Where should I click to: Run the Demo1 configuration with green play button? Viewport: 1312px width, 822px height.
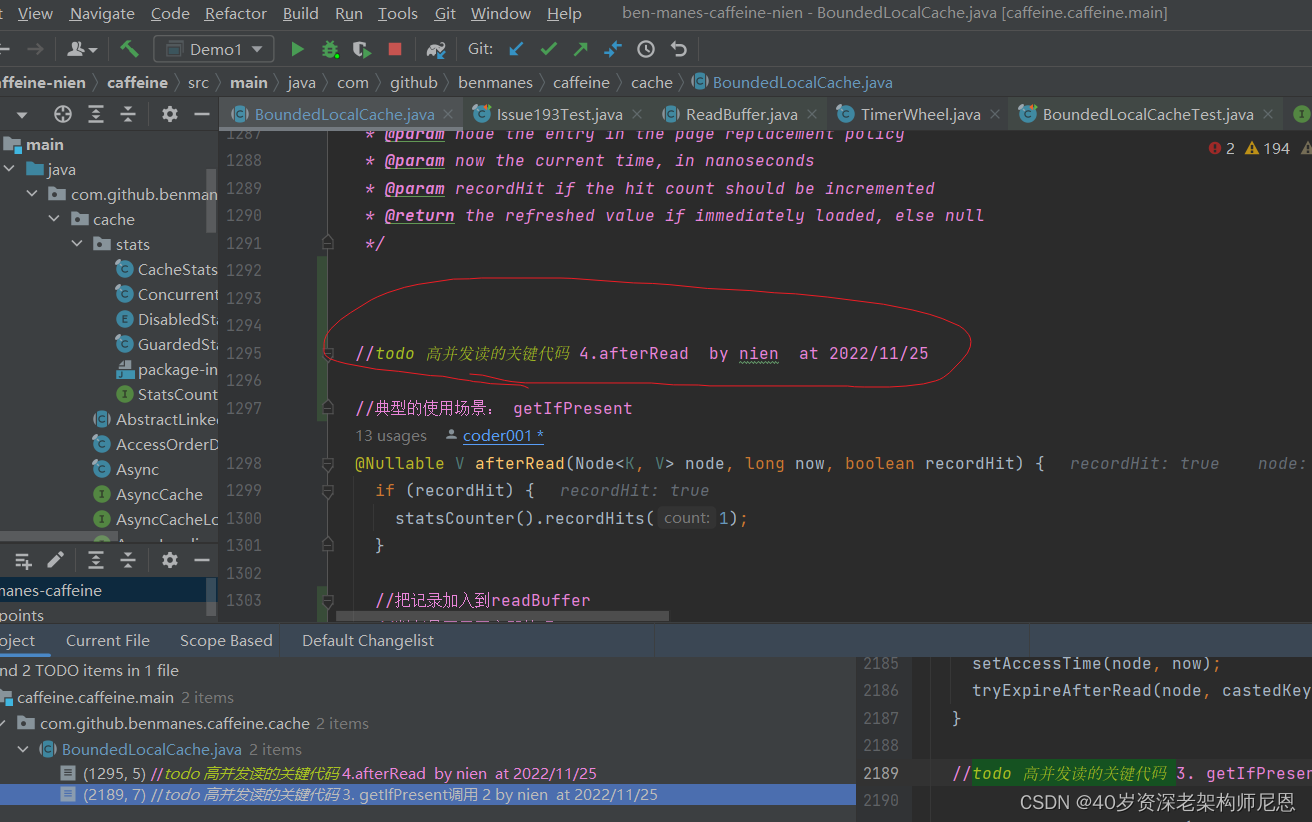tap(297, 49)
